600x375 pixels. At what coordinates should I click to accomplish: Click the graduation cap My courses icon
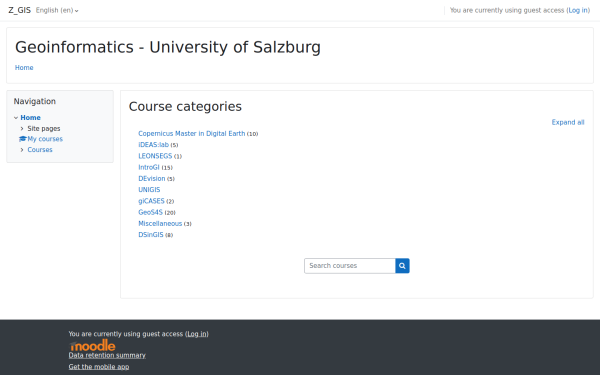click(23, 139)
